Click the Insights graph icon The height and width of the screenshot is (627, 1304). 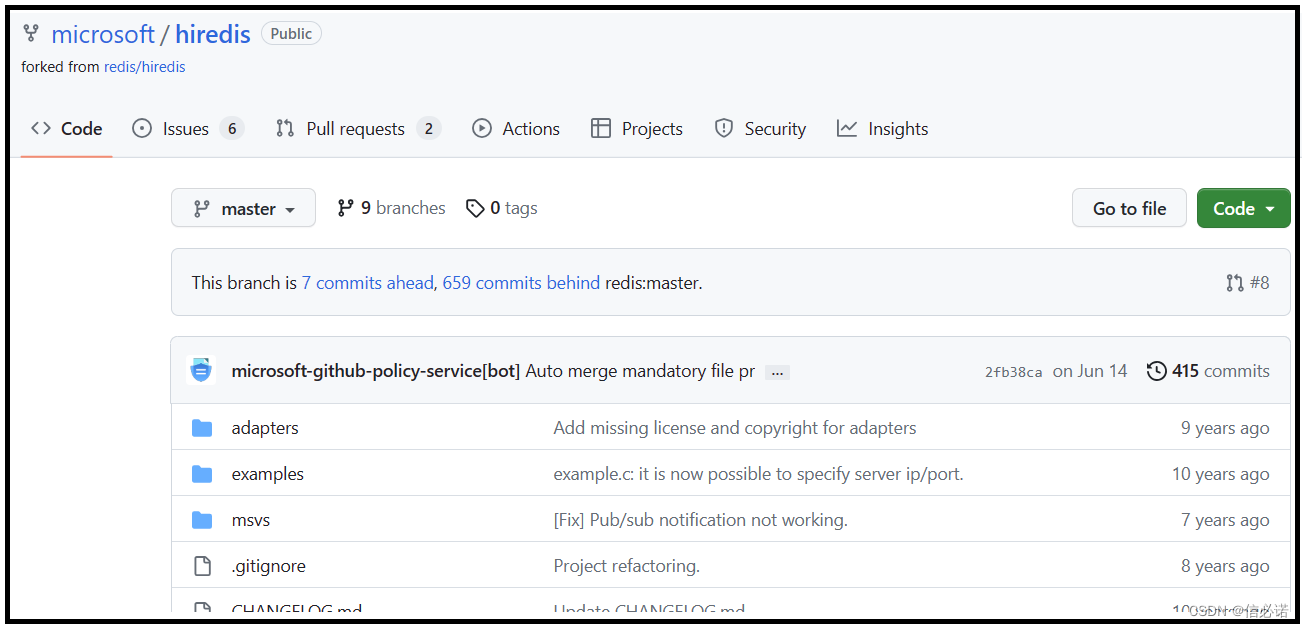[x=847, y=128]
